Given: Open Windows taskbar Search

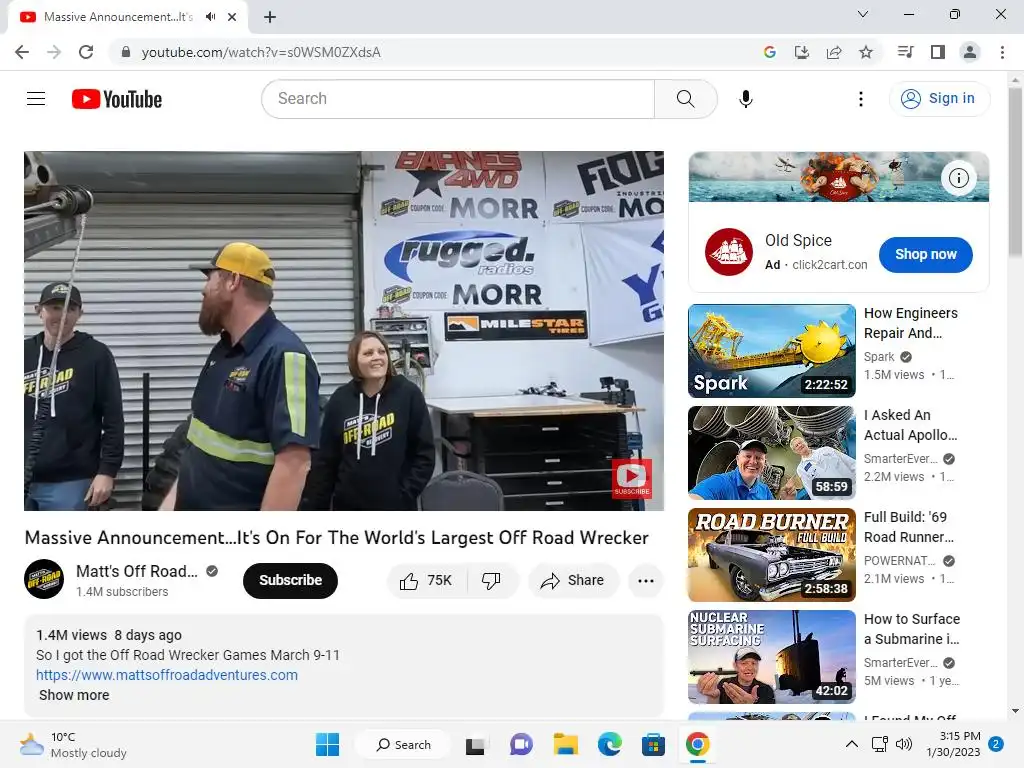Looking at the screenshot, I should pyautogui.click(x=404, y=744).
